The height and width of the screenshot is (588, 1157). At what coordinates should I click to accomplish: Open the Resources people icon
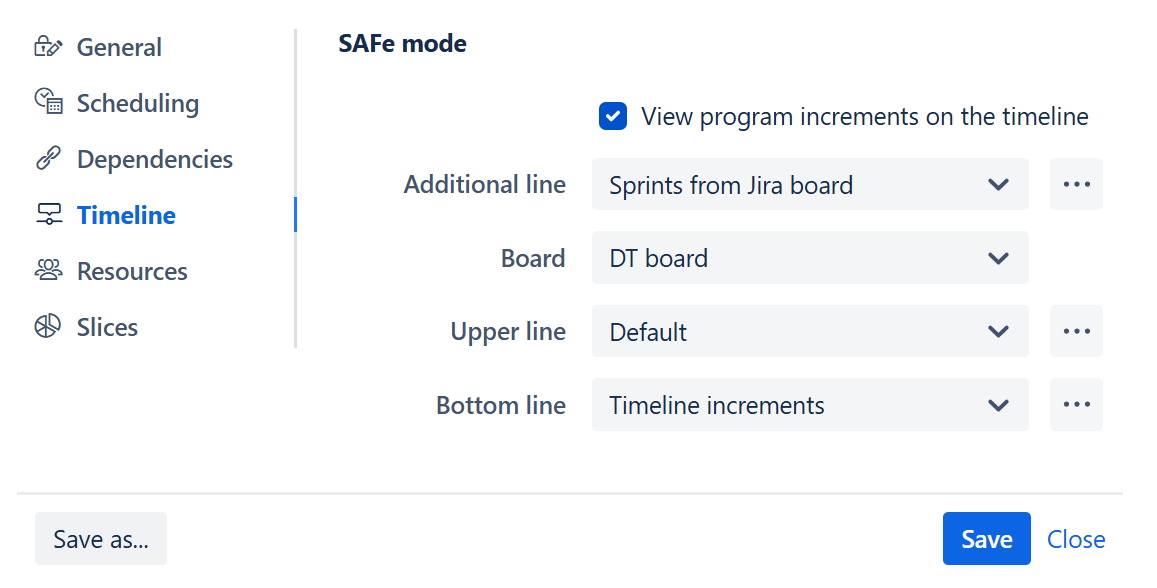pyautogui.click(x=48, y=270)
